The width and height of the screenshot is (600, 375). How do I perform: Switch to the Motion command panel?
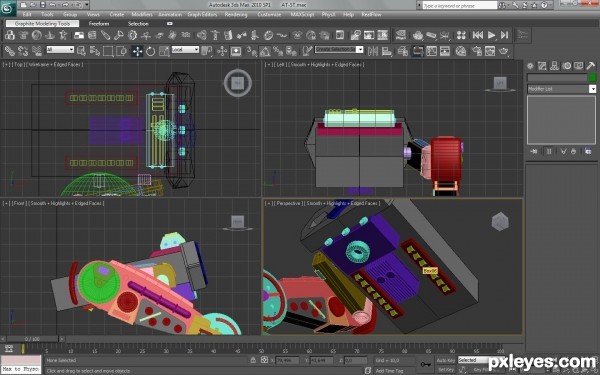pos(566,66)
